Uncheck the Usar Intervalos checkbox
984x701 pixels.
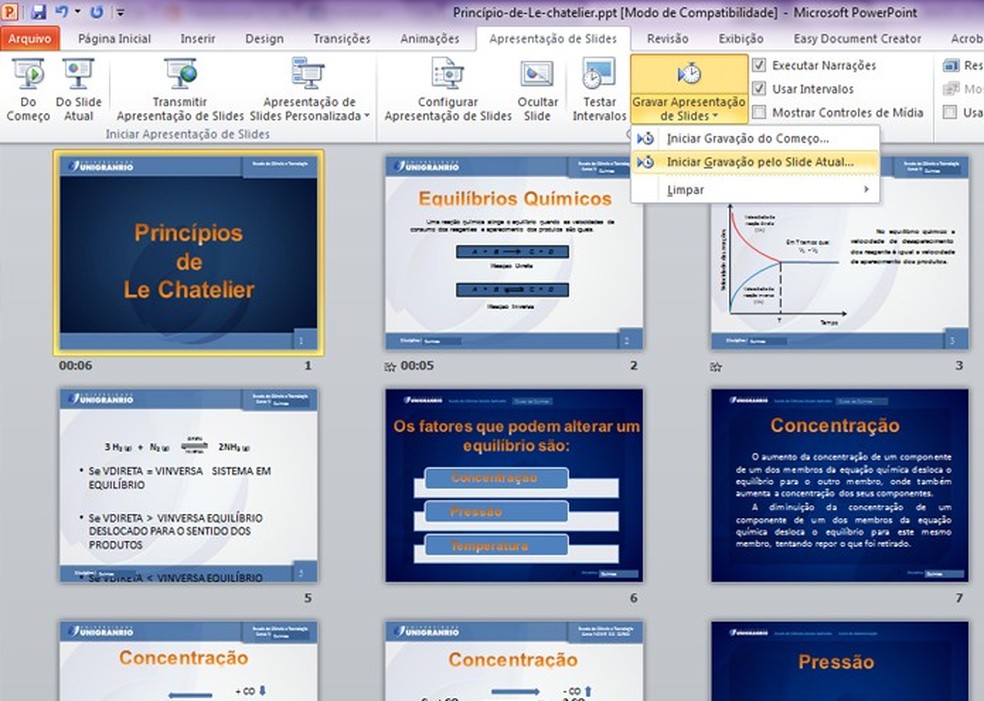[759, 89]
